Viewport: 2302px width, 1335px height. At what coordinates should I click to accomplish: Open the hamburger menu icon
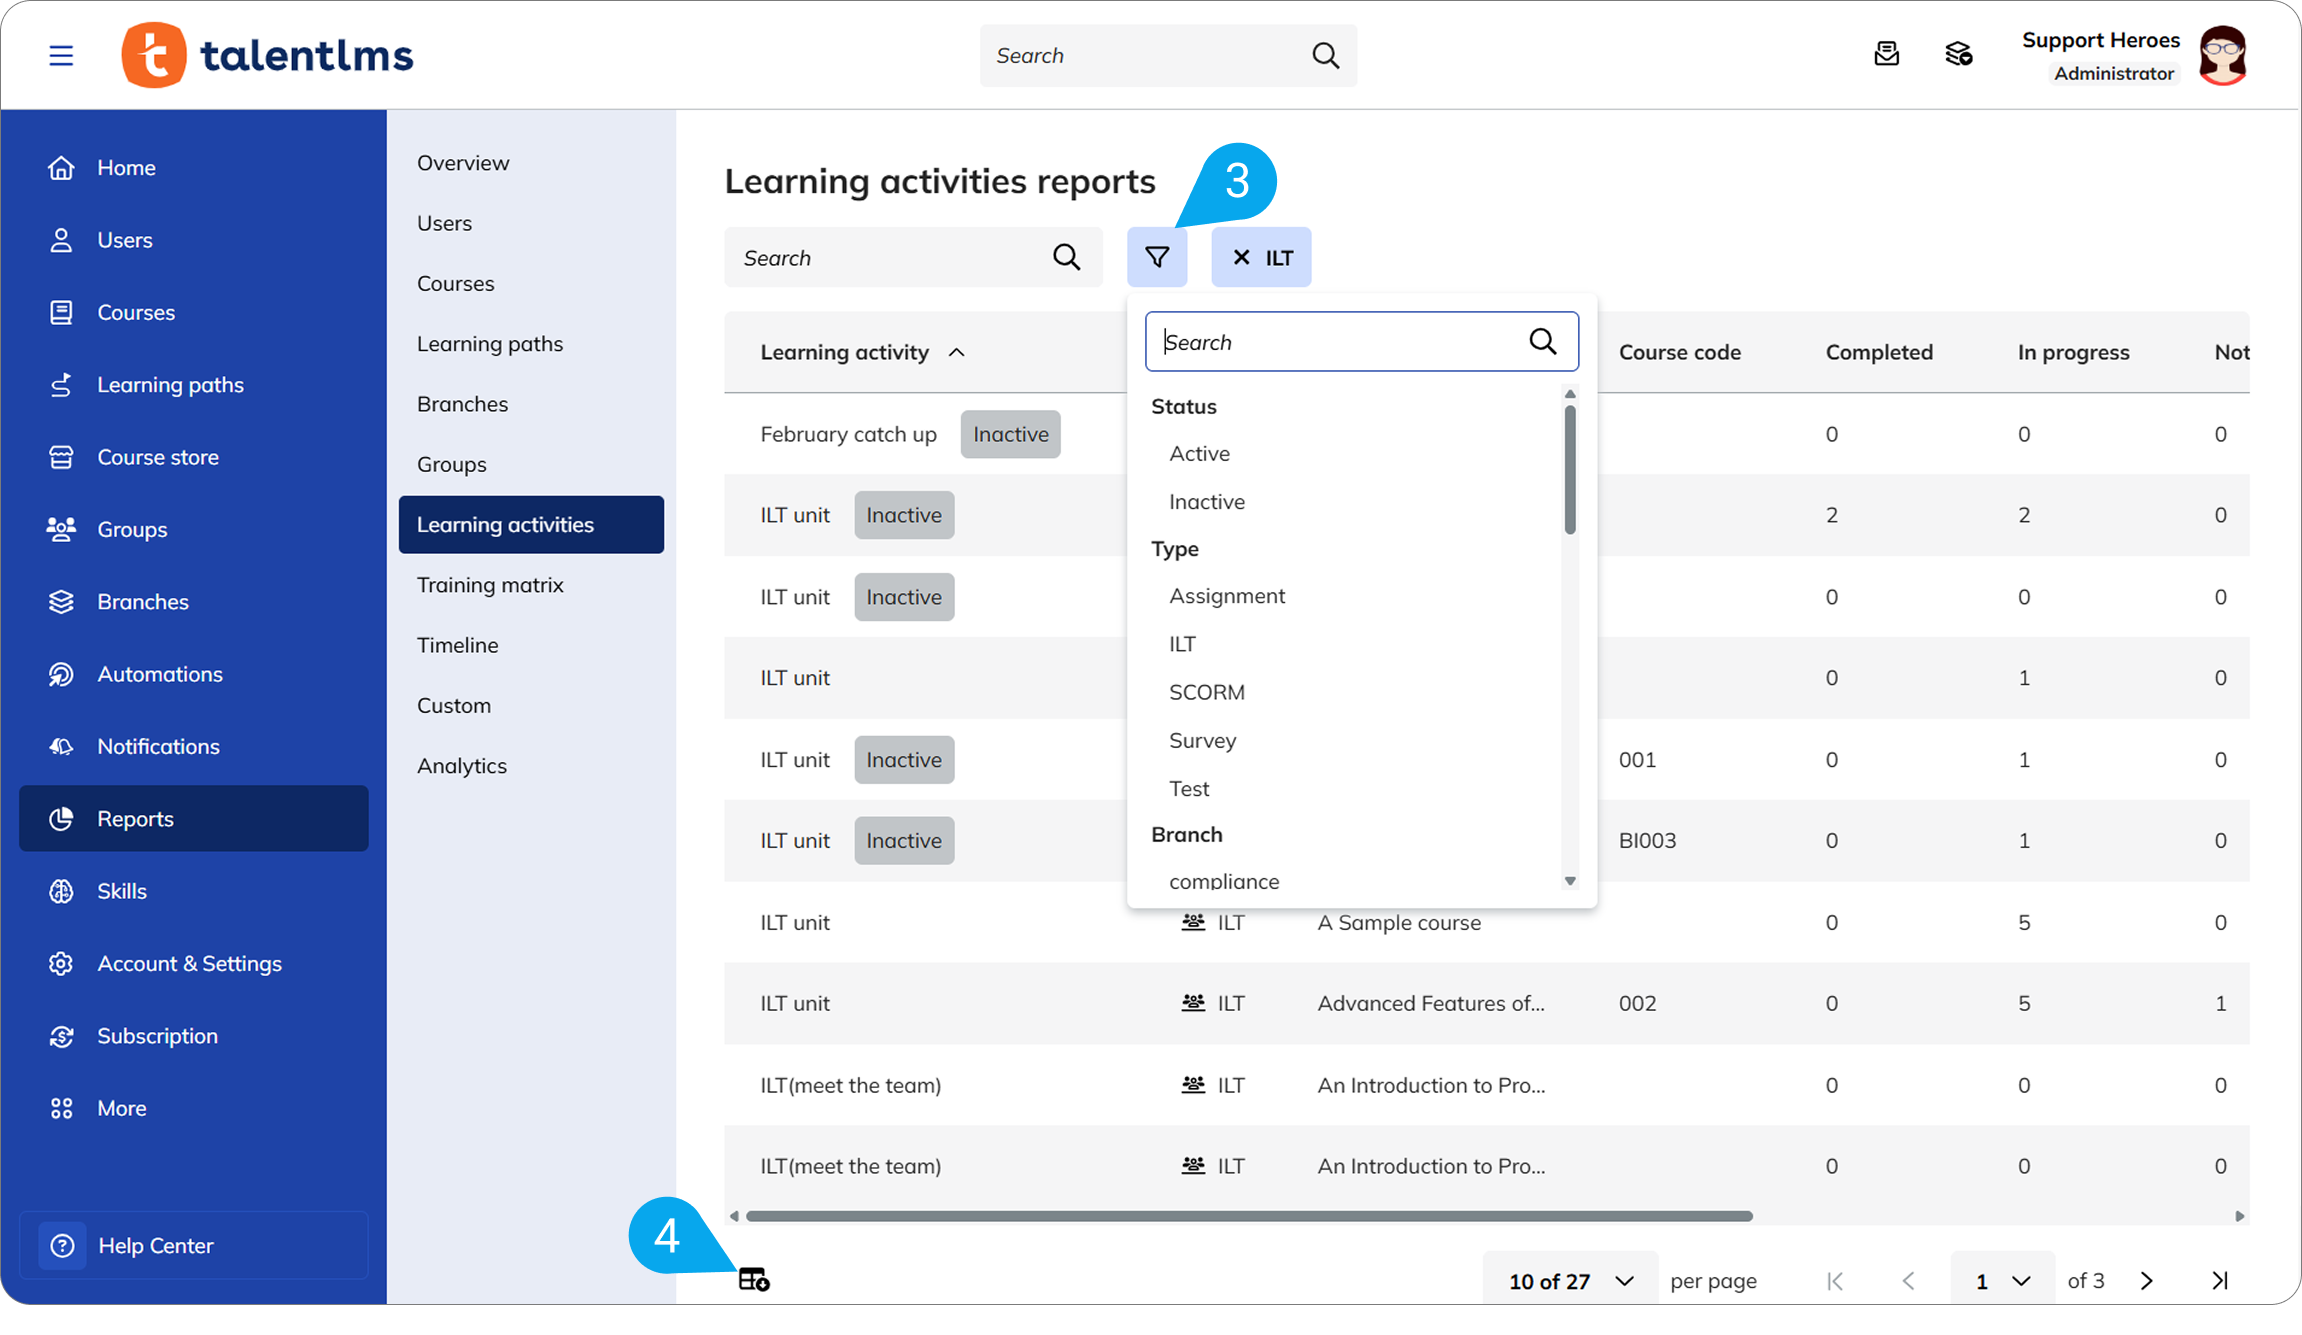pos(61,55)
